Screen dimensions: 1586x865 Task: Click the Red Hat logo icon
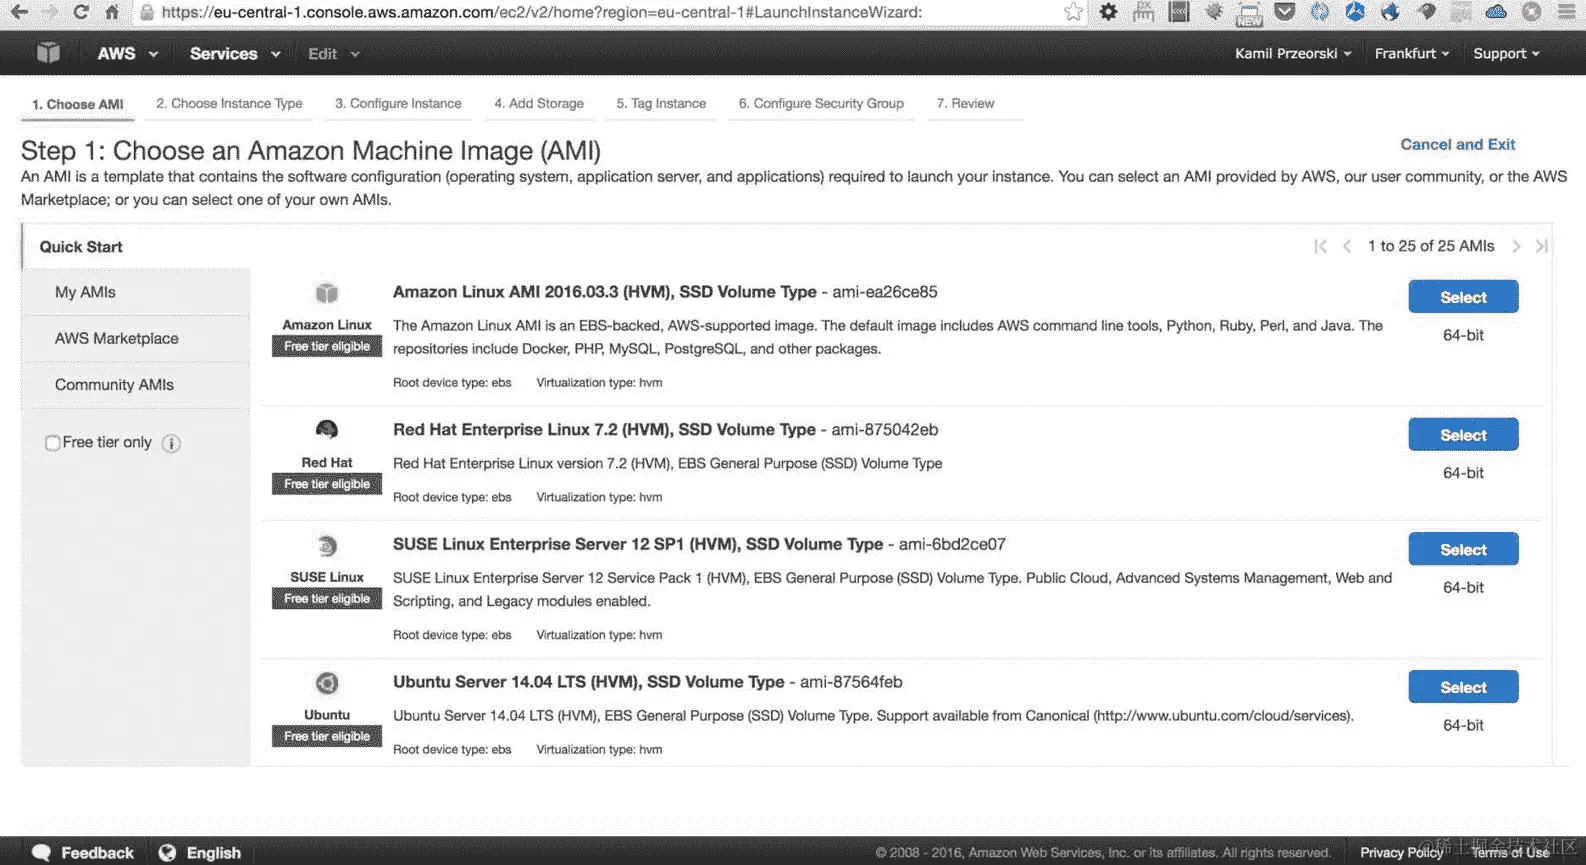[327, 430]
